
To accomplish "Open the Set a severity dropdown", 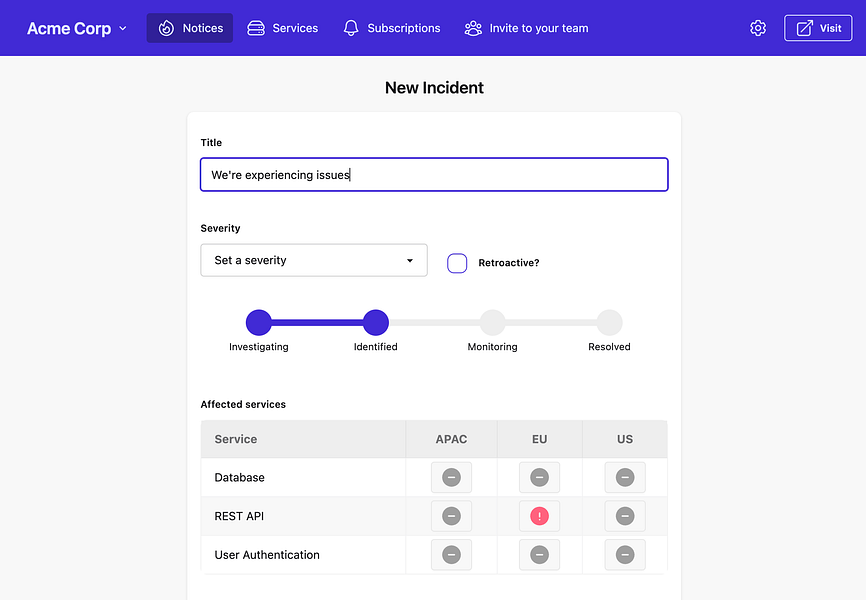I will pyautogui.click(x=314, y=260).
